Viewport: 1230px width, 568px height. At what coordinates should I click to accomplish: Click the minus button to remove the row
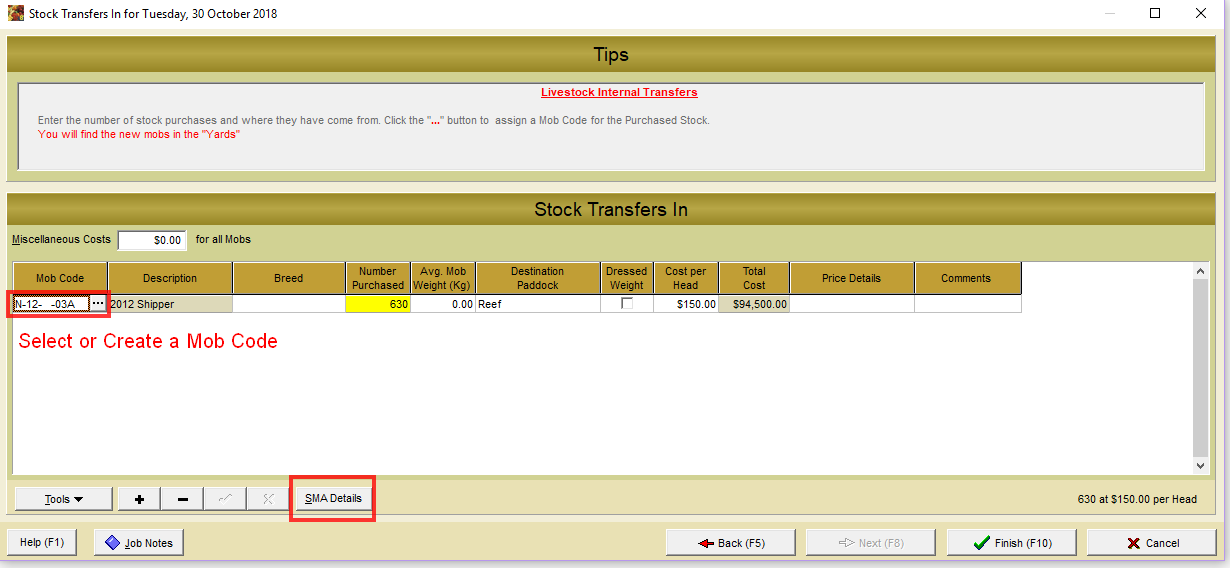pos(182,499)
